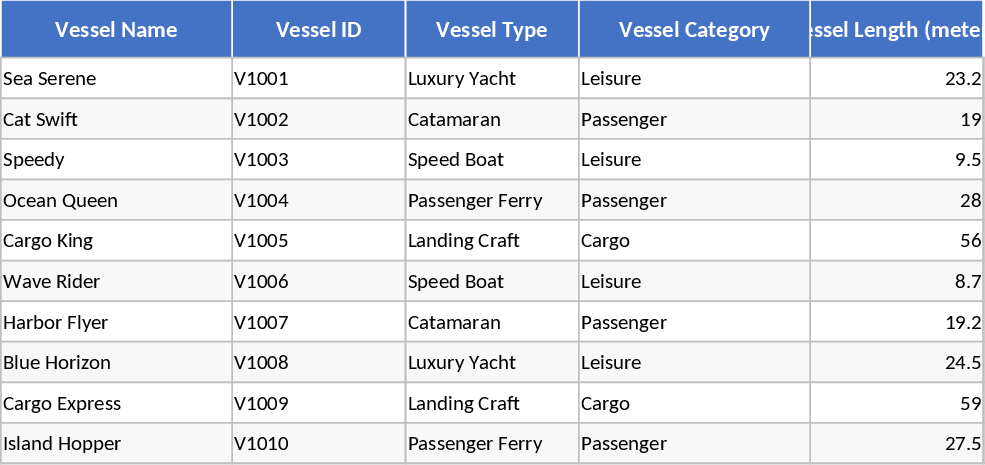Click the length value 27.5
Image resolution: width=985 pixels, height=465 pixels.
(962, 444)
